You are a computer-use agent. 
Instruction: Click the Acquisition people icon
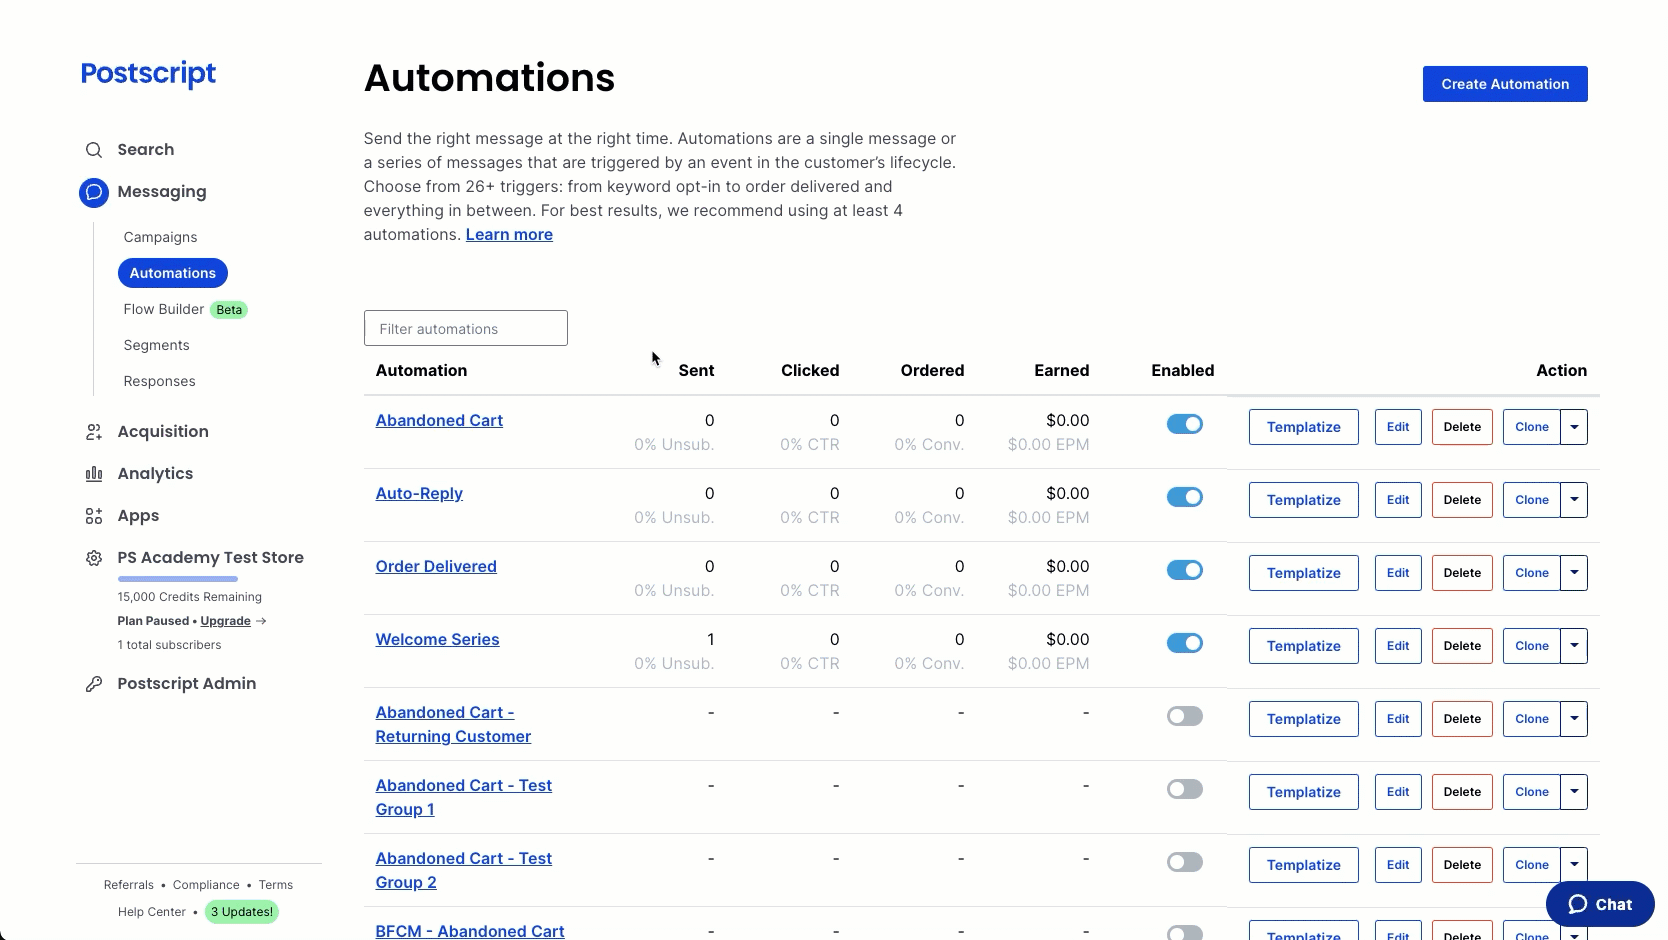click(94, 432)
